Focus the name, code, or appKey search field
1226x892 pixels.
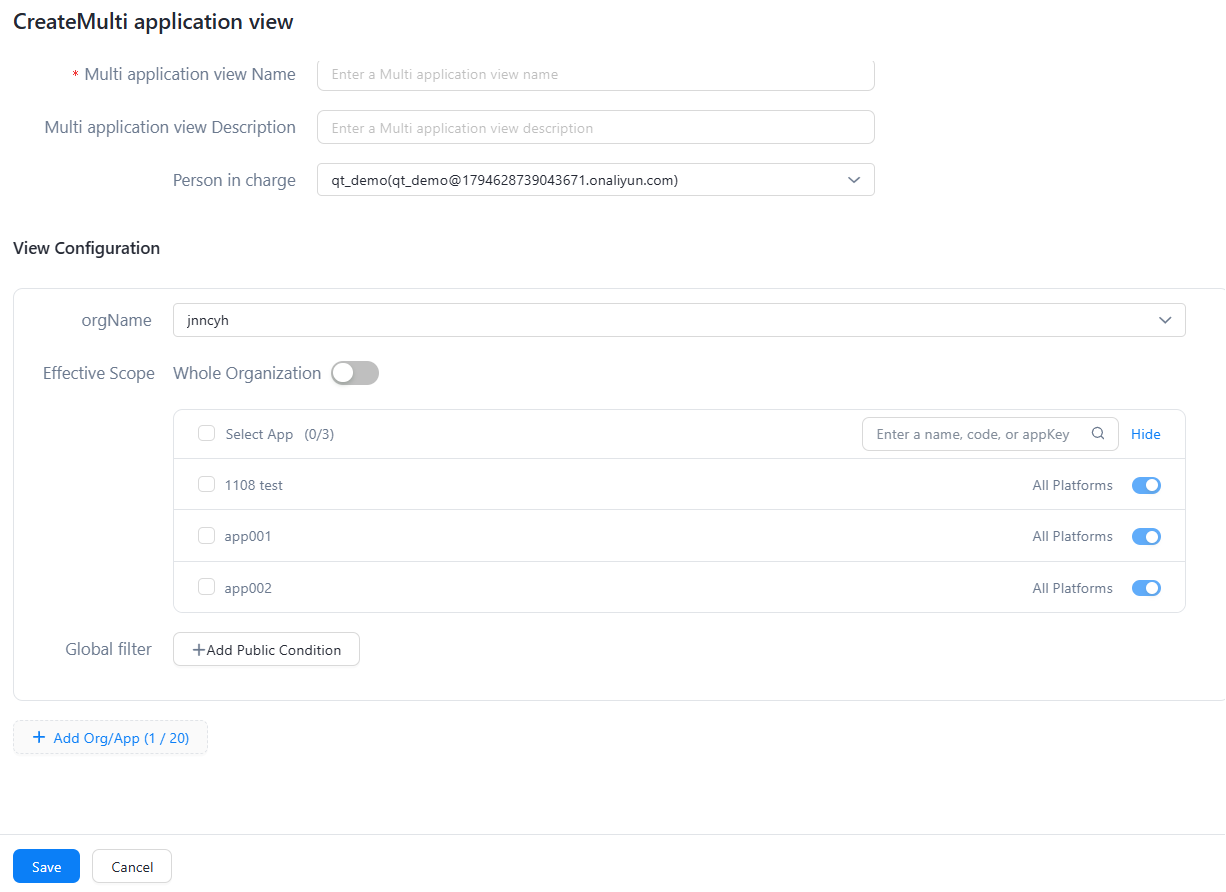click(990, 434)
